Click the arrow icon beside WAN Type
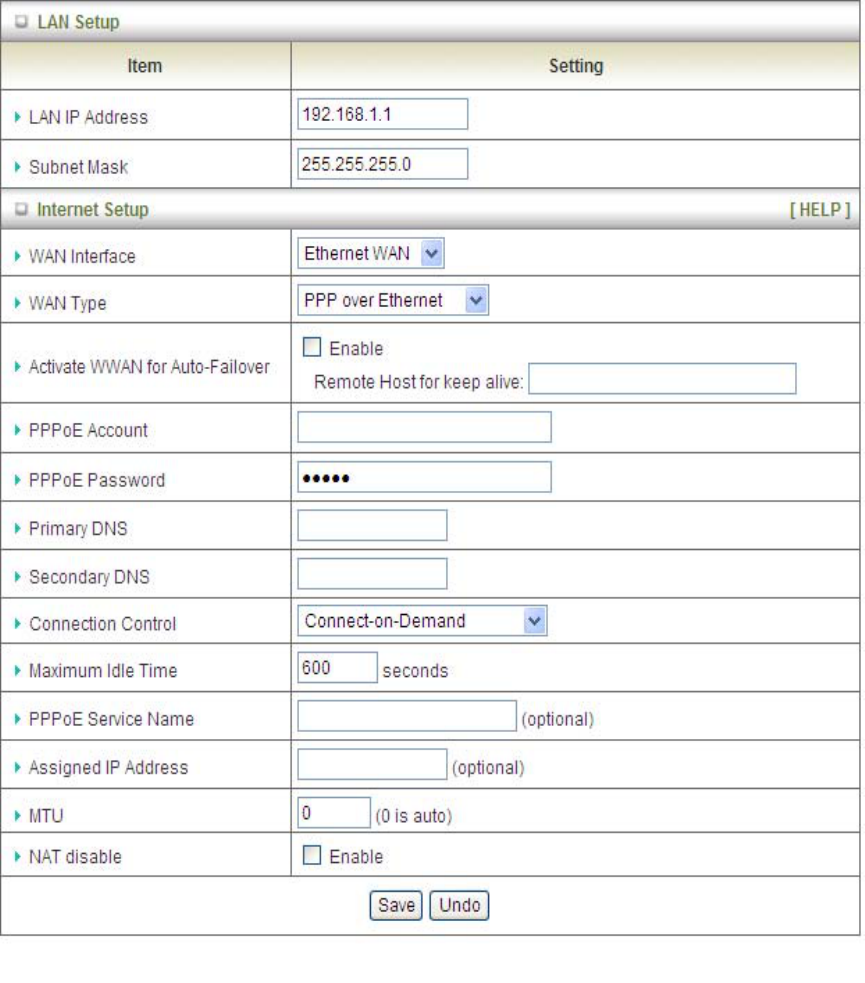 pyautogui.click(x=15, y=302)
